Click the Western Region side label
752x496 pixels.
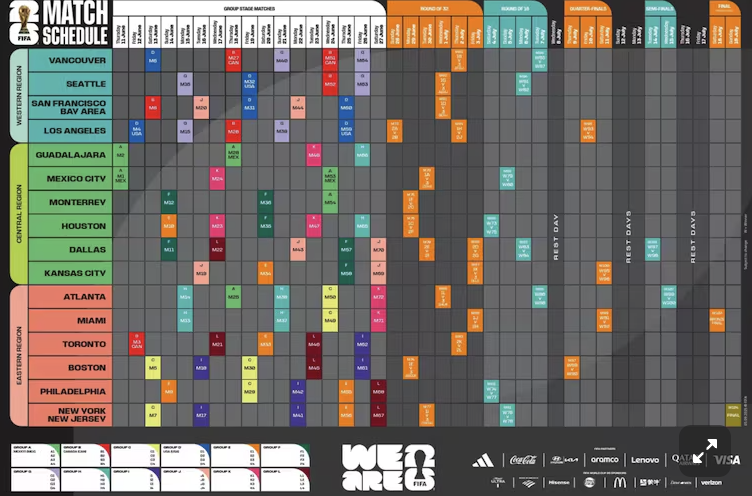[x=17, y=96]
